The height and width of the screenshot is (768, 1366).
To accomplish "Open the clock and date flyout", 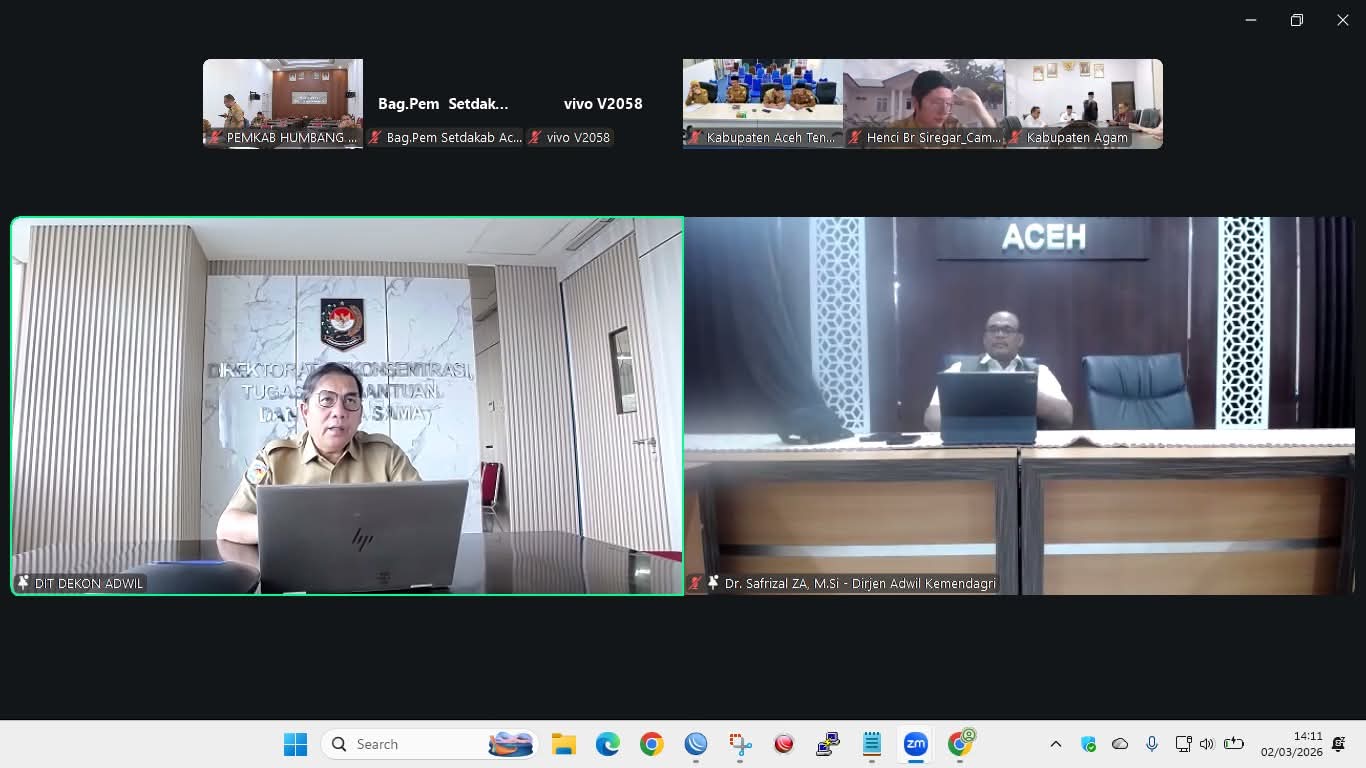I will point(1291,744).
